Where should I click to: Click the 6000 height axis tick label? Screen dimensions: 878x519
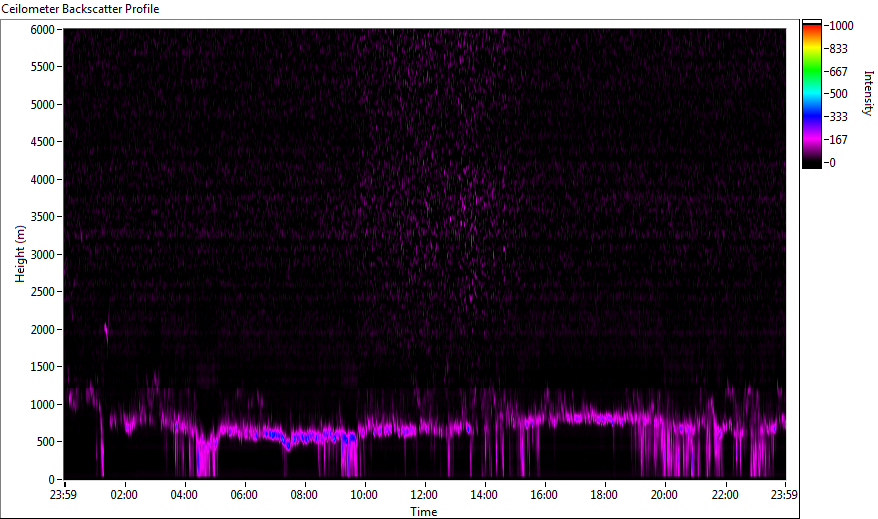(43, 30)
